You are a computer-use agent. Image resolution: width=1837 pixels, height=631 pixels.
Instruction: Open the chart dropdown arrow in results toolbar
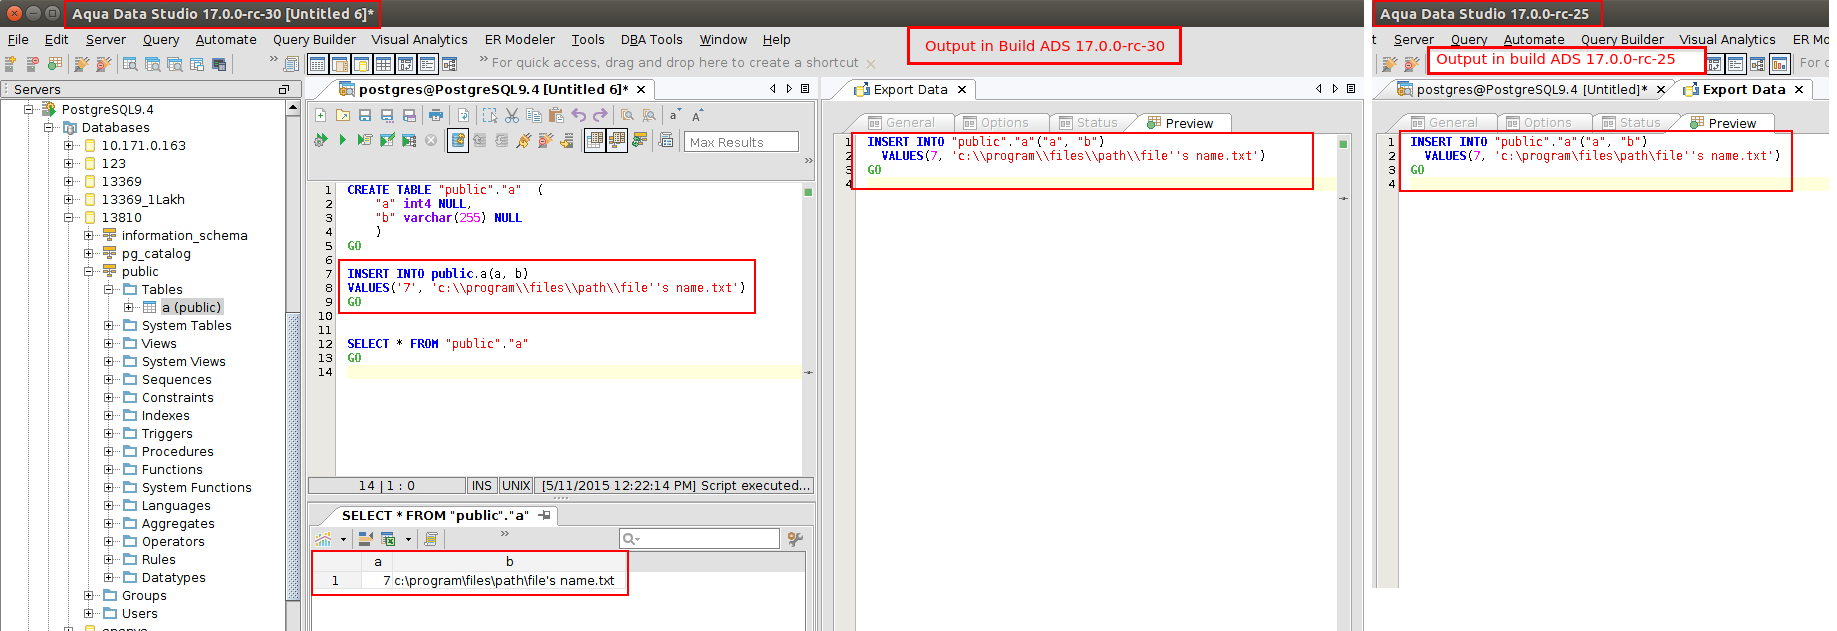[343, 539]
